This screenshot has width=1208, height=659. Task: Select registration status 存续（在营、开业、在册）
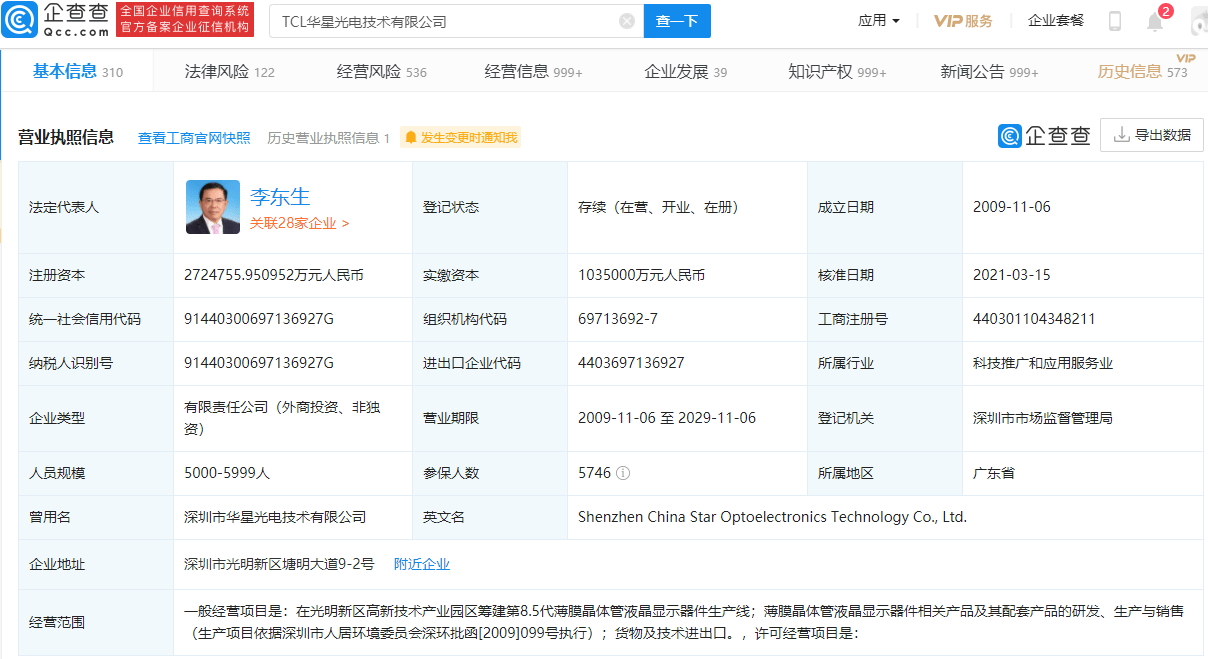click(x=662, y=207)
